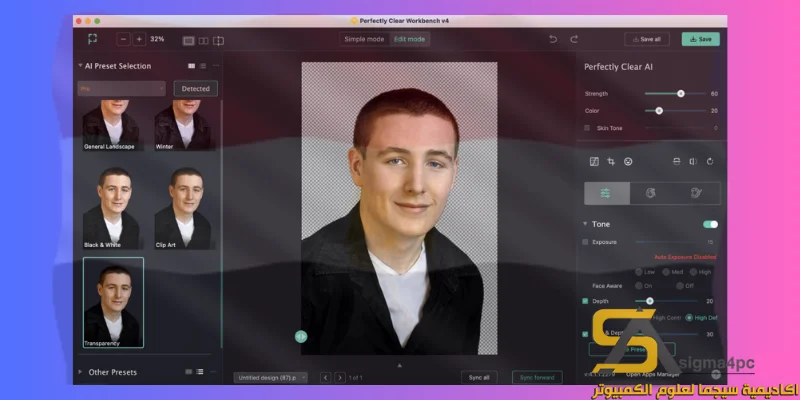The width and height of the screenshot is (800, 400).
Task: Select the Transparency preset thumbnail
Action: [x=113, y=303]
